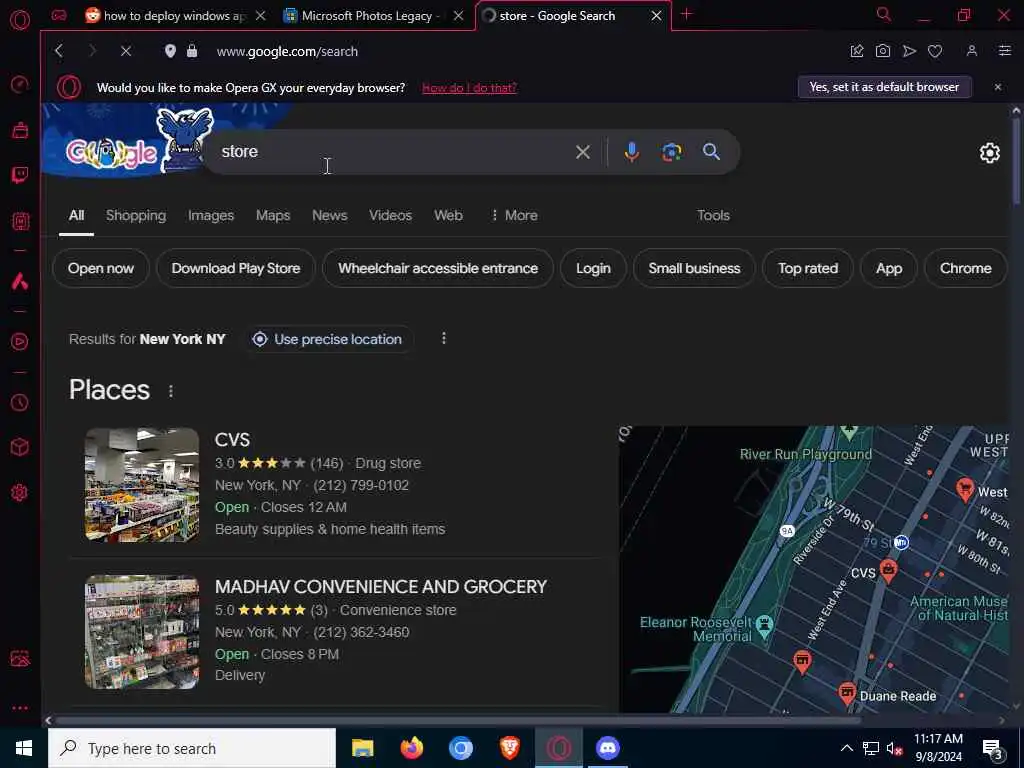
Task: Click the Duane Reade map pin
Action: [847, 693]
